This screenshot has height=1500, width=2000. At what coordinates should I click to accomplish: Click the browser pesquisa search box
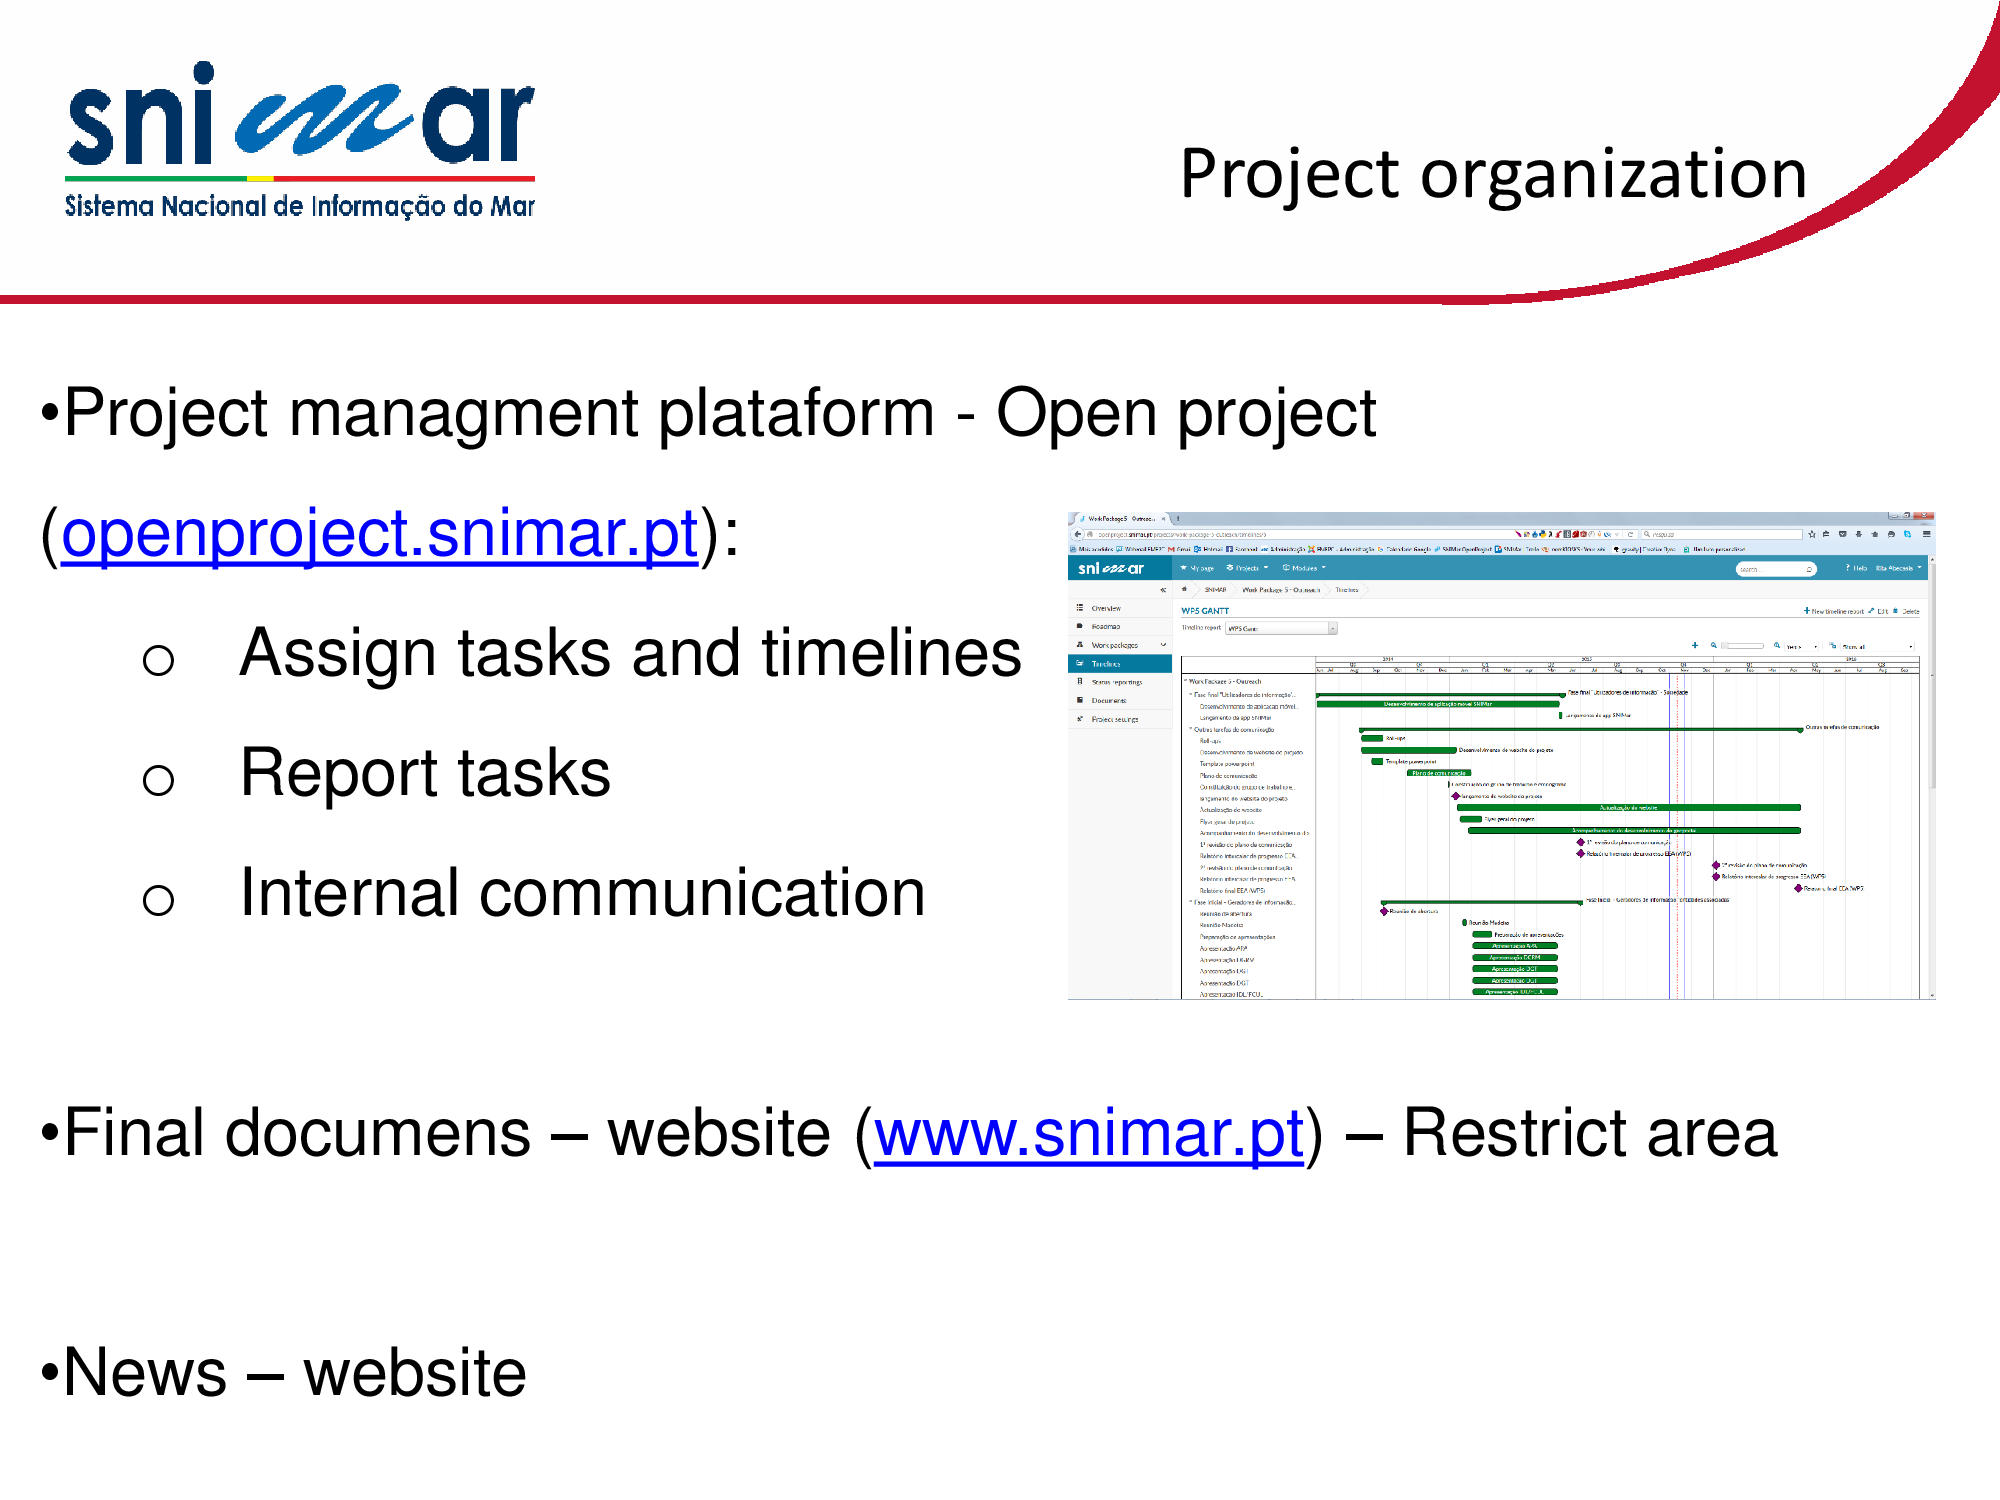[x=1722, y=534]
